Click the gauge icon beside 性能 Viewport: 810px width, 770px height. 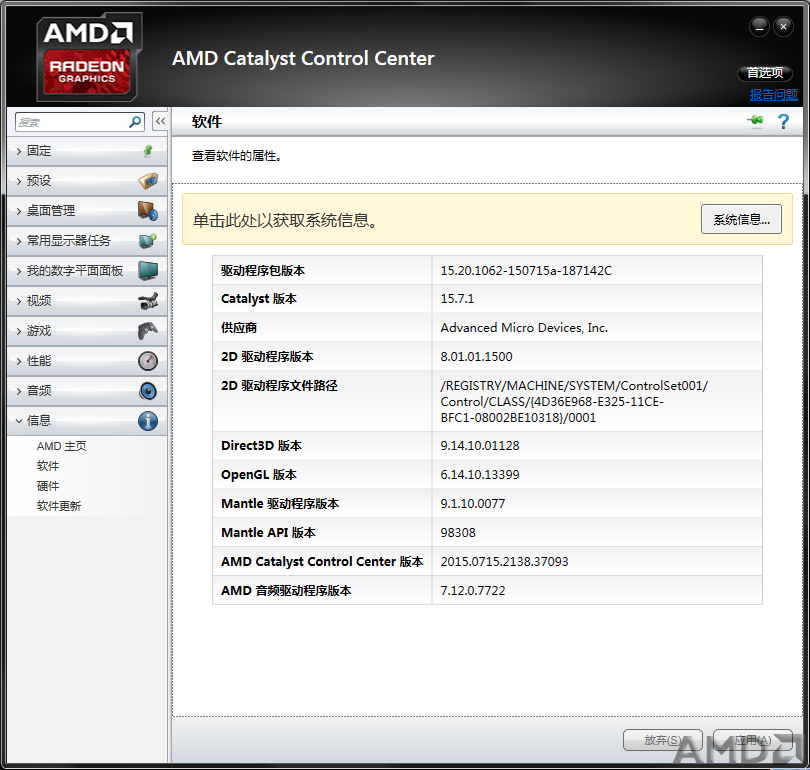tap(148, 360)
